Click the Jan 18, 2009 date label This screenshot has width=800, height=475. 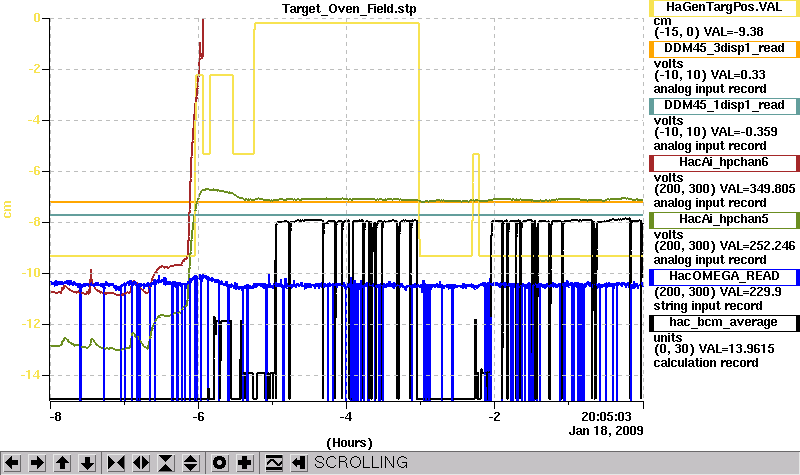tap(606, 431)
